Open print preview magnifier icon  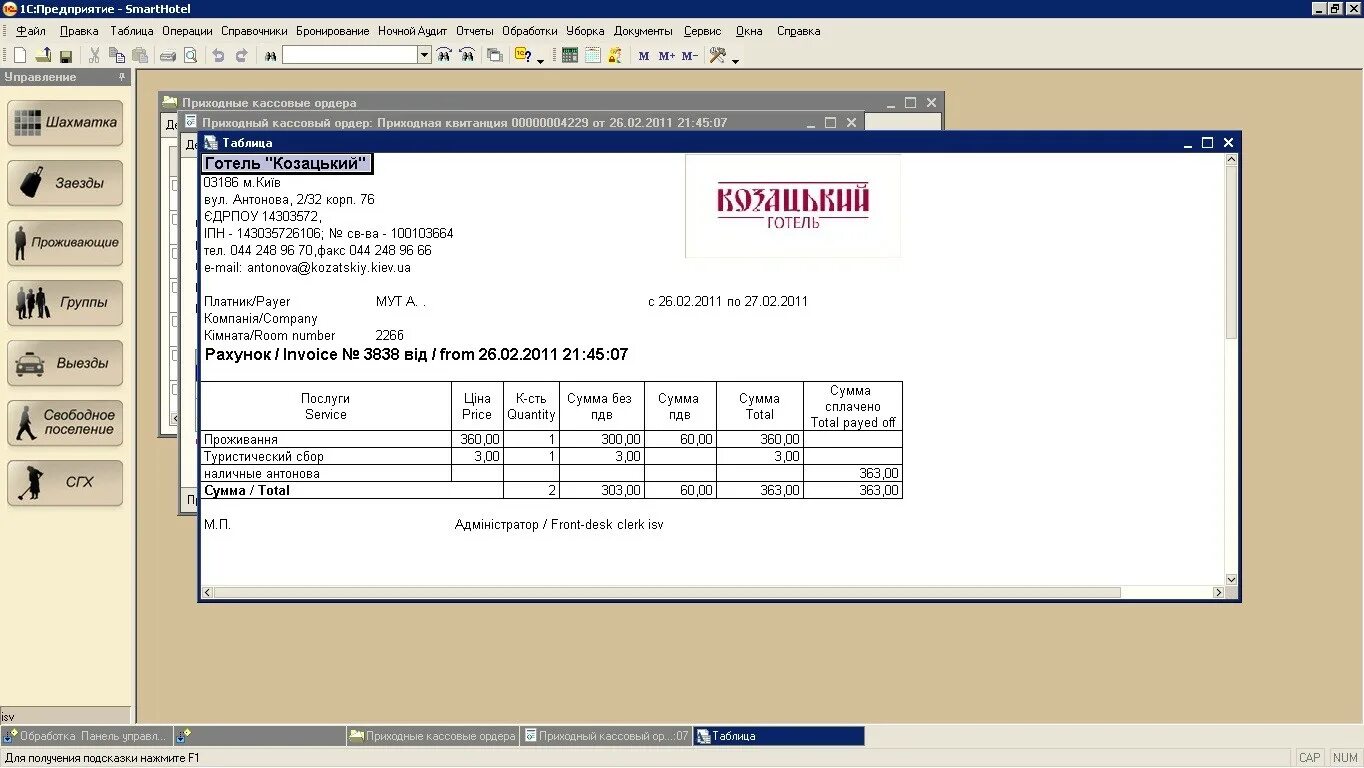190,56
